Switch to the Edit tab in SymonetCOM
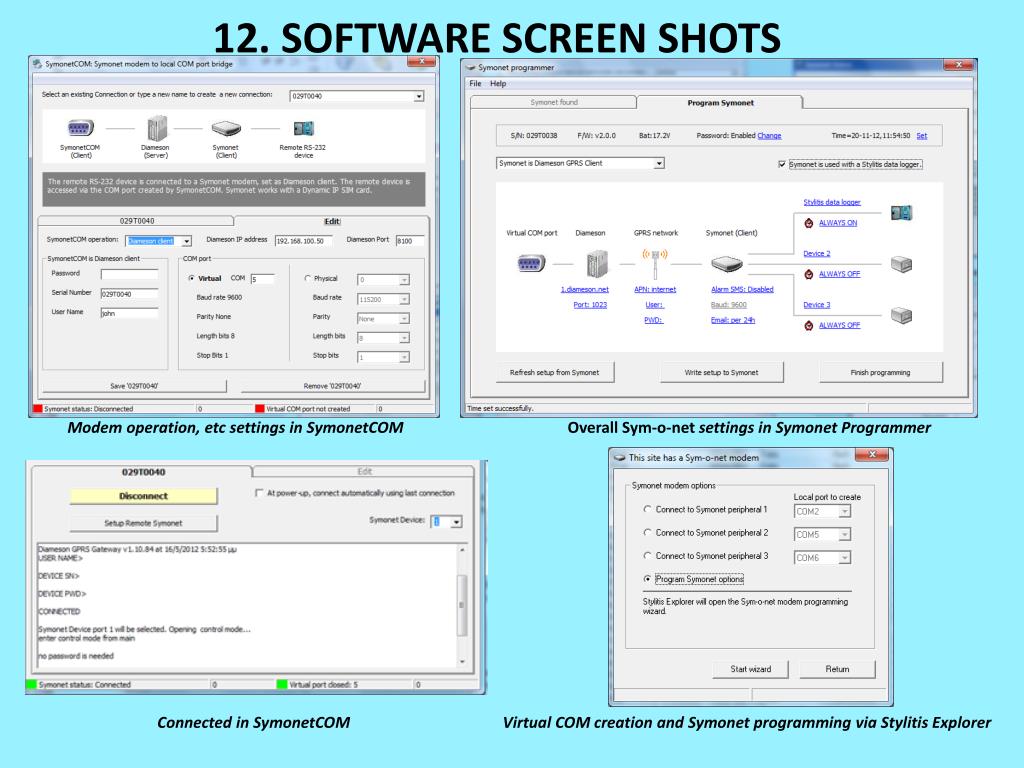 332,221
